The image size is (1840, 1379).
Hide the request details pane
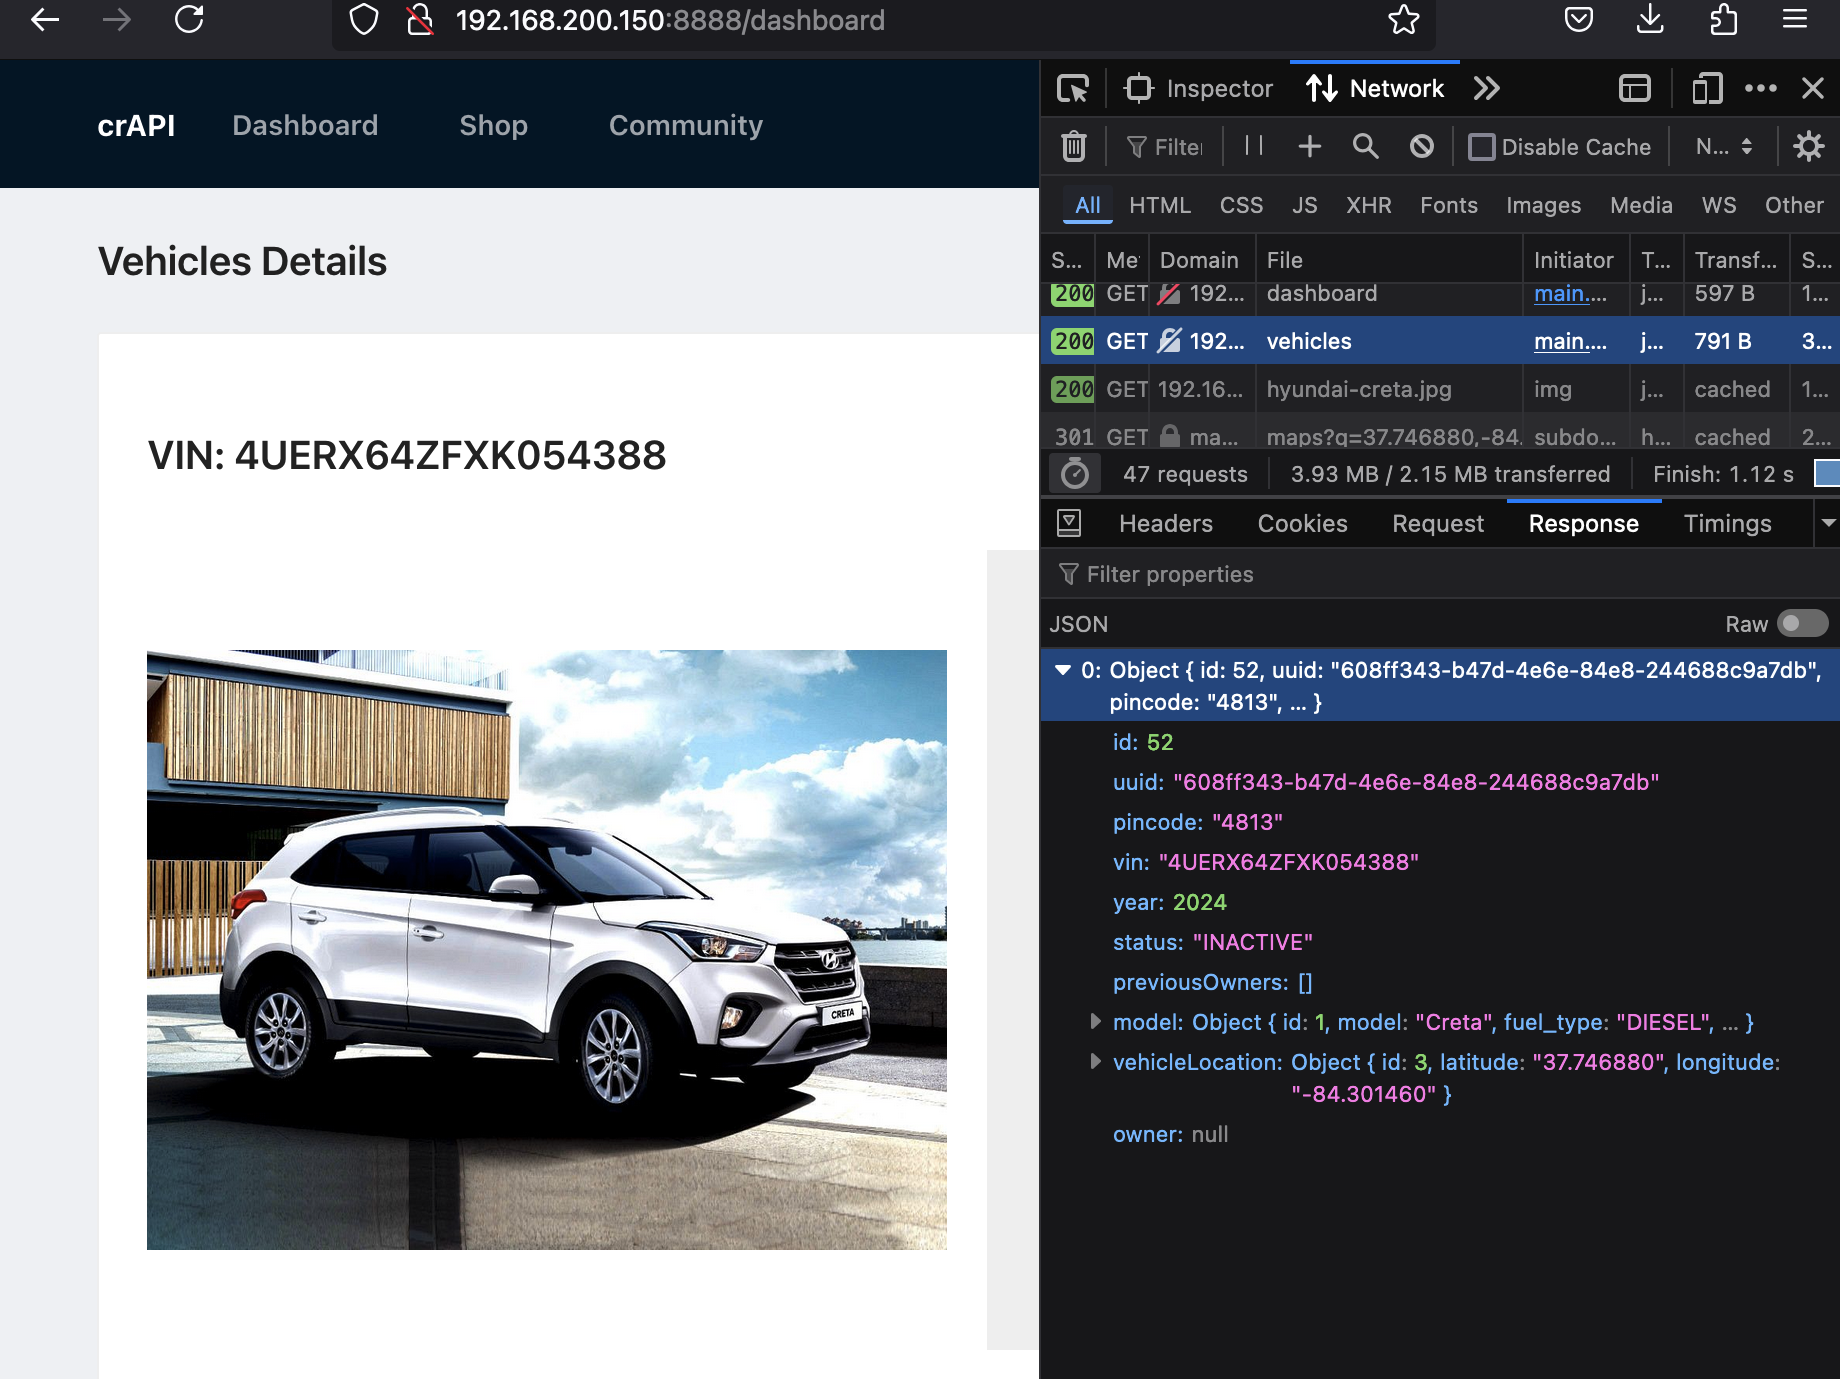tap(1069, 523)
